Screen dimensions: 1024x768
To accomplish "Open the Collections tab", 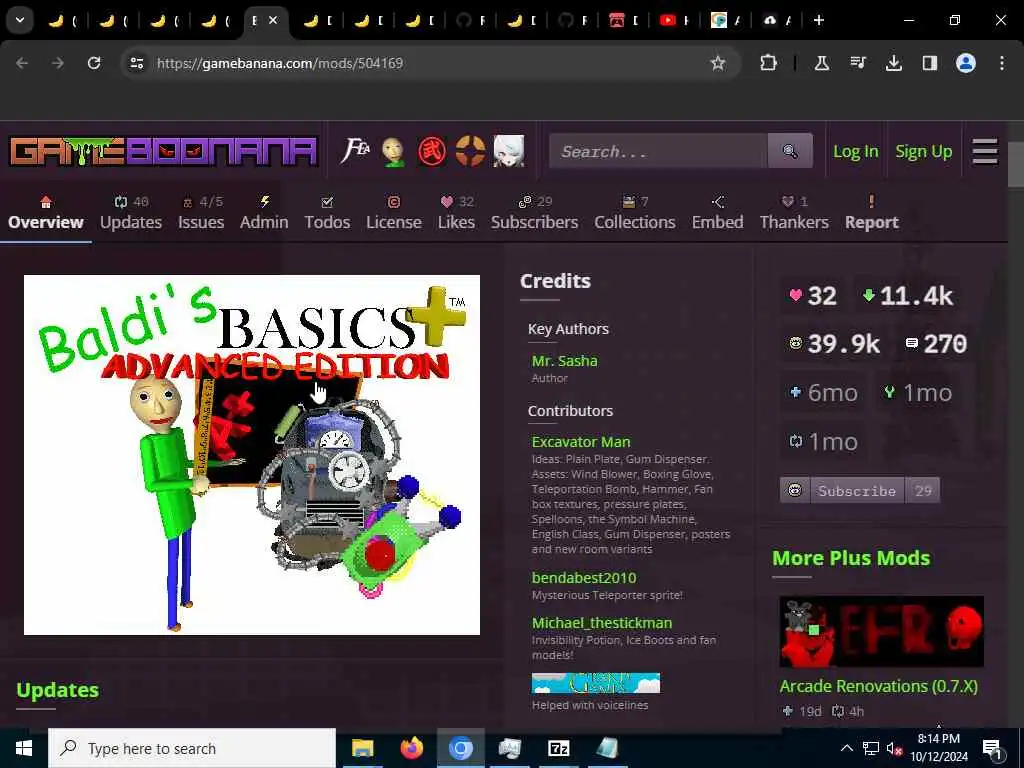I will [x=635, y=213].
